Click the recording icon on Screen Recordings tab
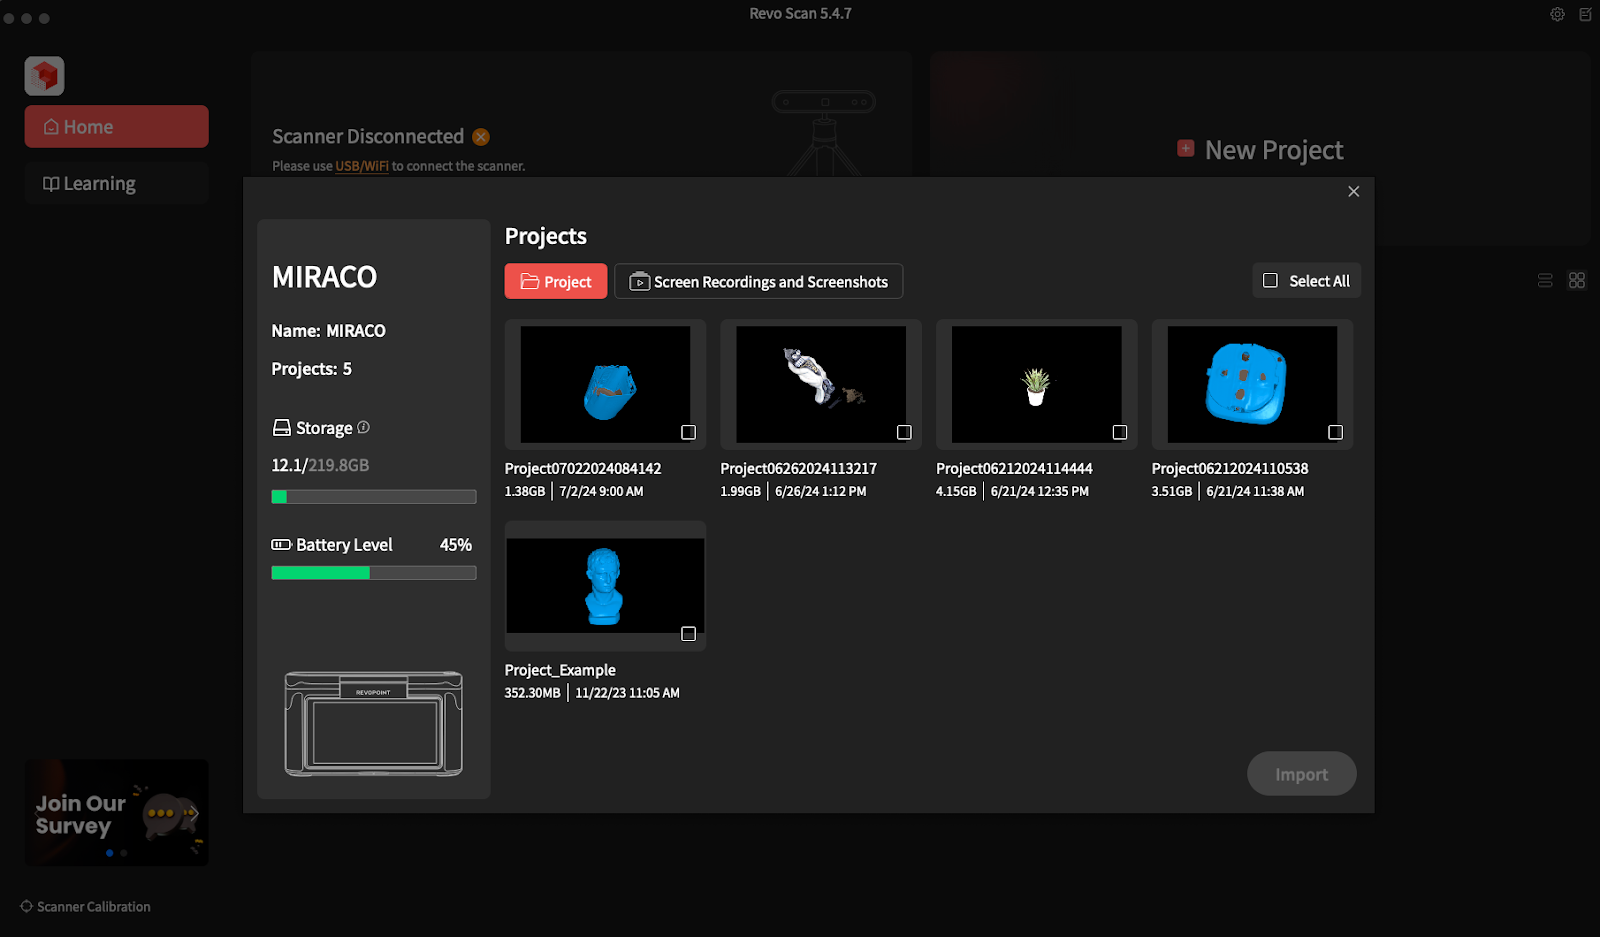This screenshot has width=1600, height=937. pos(639,282)
